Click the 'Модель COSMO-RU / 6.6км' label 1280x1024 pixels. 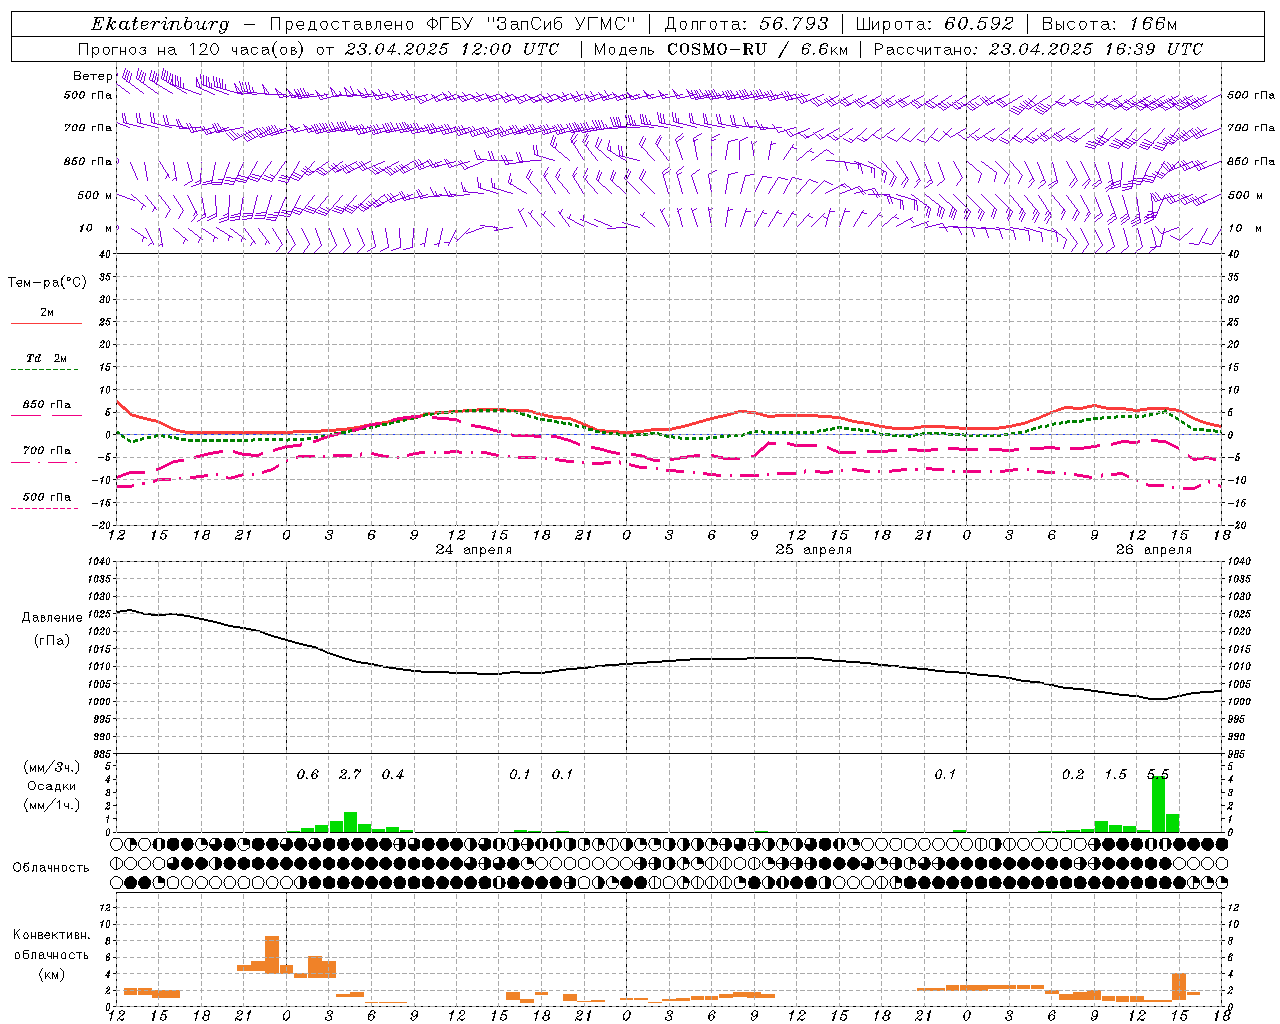(721, 49)
